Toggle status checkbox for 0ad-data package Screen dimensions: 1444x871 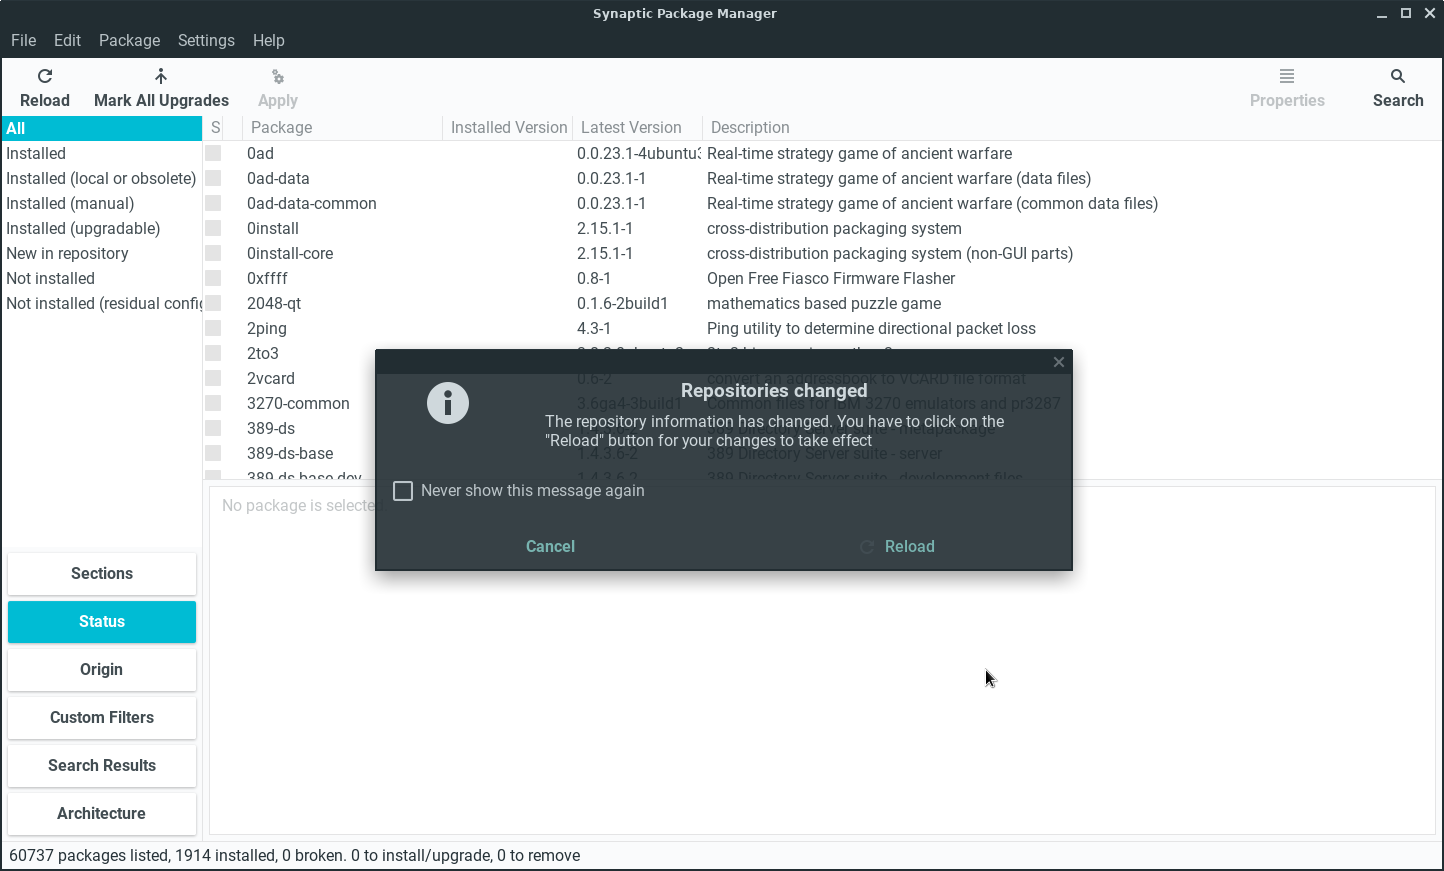[x=213, y=178]
